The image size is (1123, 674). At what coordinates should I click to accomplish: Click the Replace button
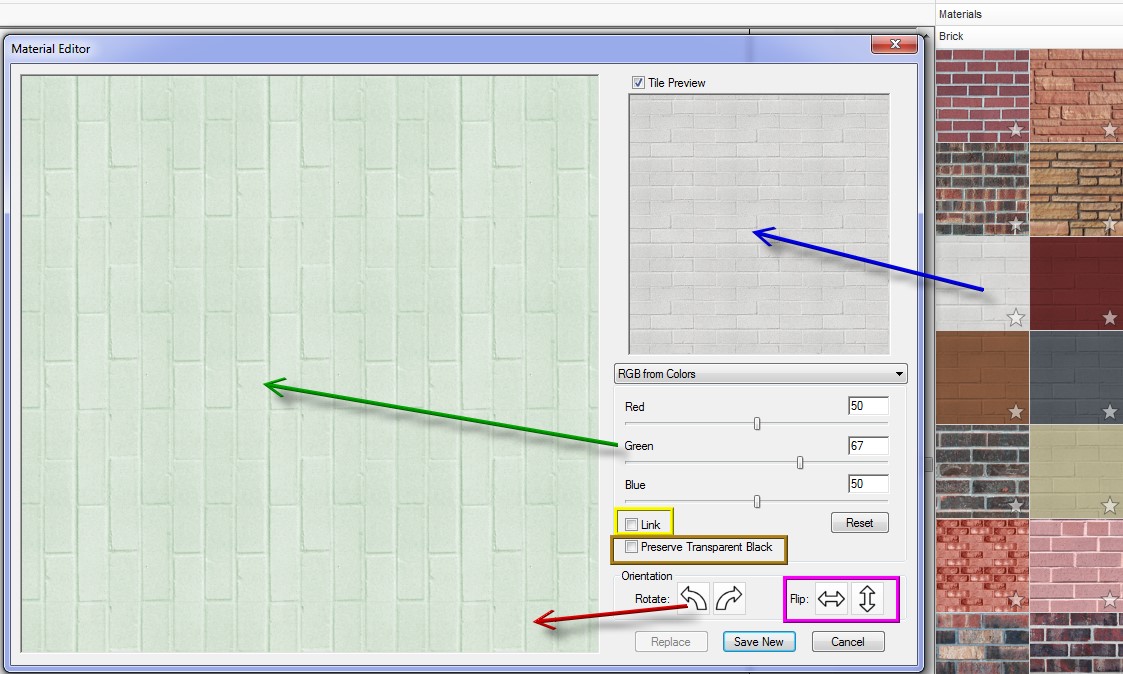tap(671, 642)
